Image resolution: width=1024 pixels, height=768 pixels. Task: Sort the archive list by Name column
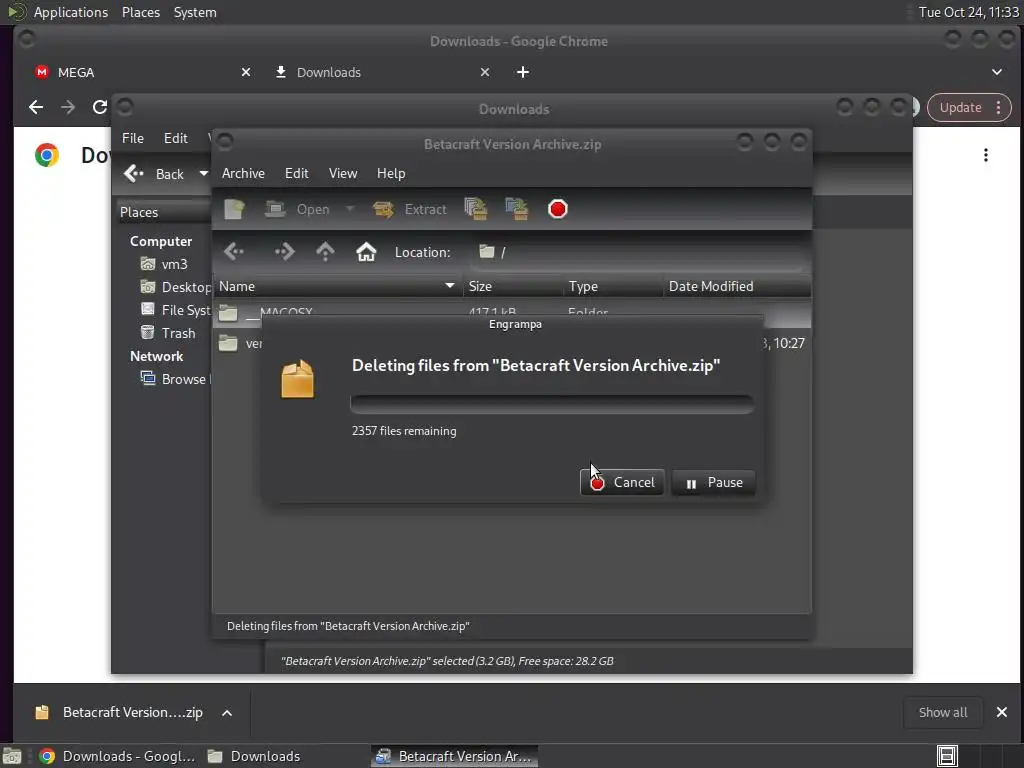[337, 286]
